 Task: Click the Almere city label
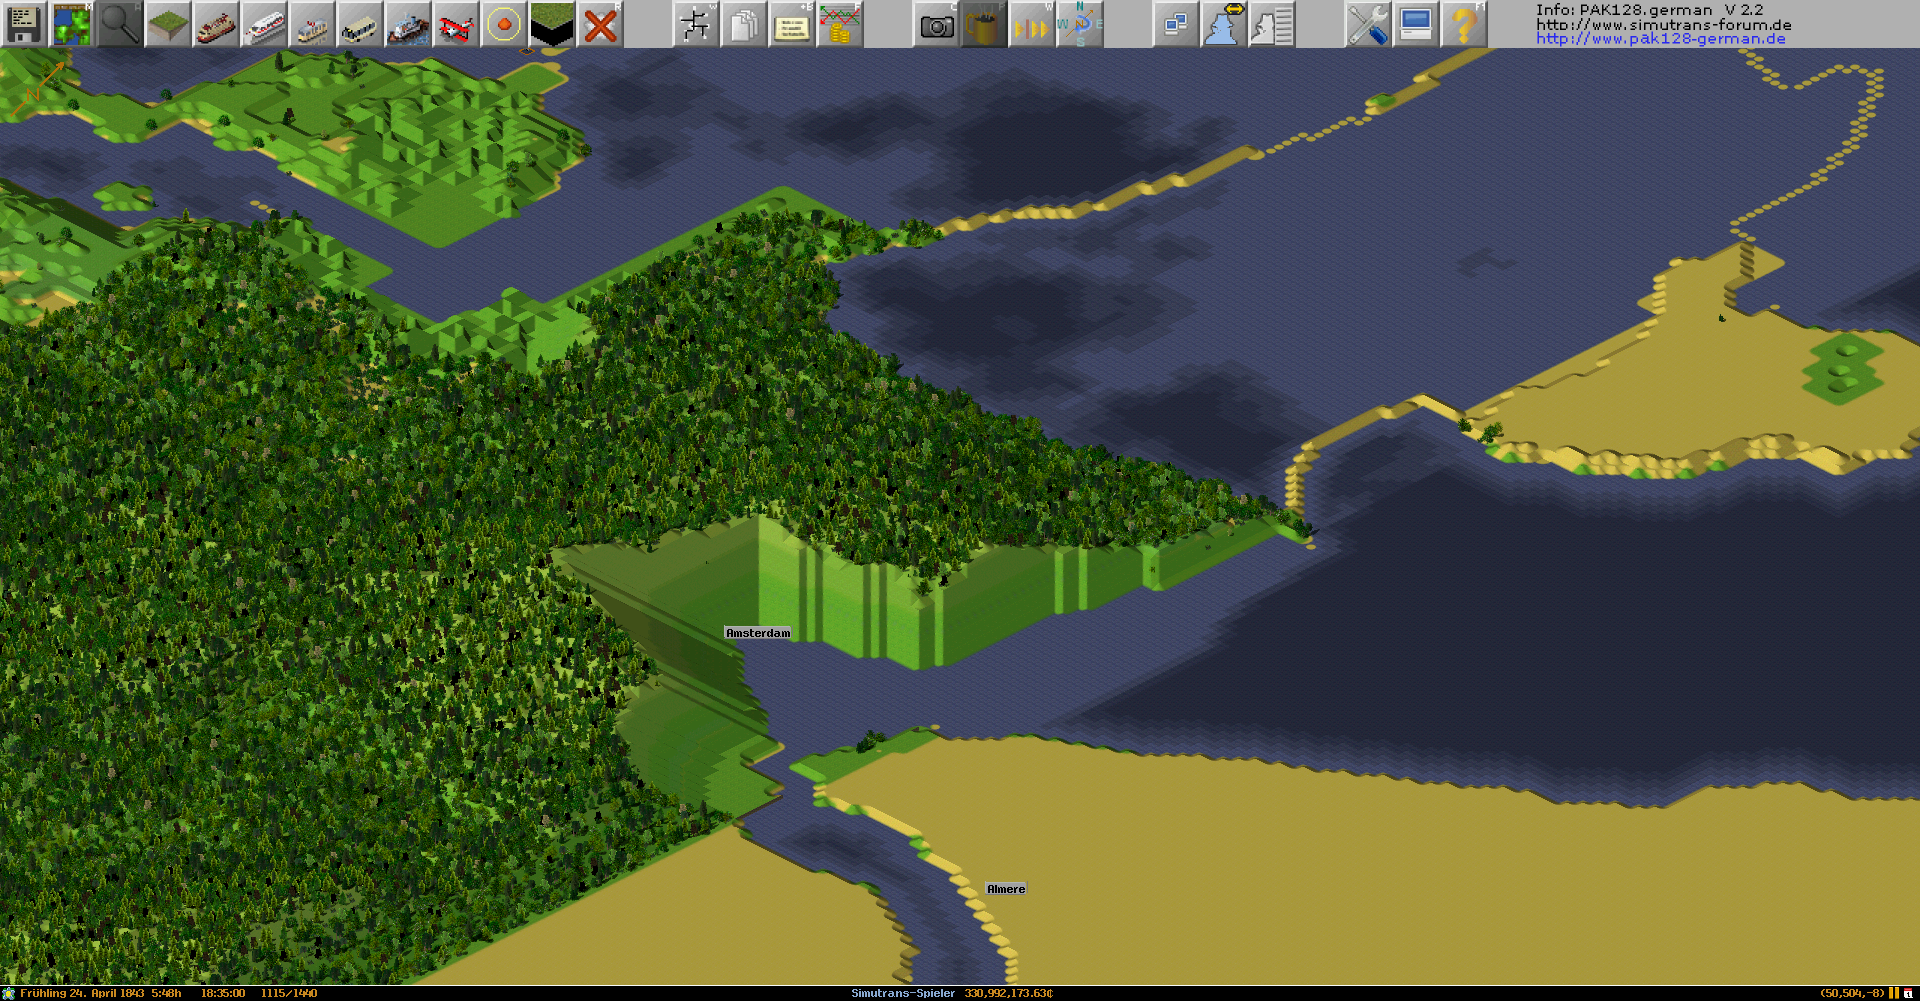(x=1006, y=889)
